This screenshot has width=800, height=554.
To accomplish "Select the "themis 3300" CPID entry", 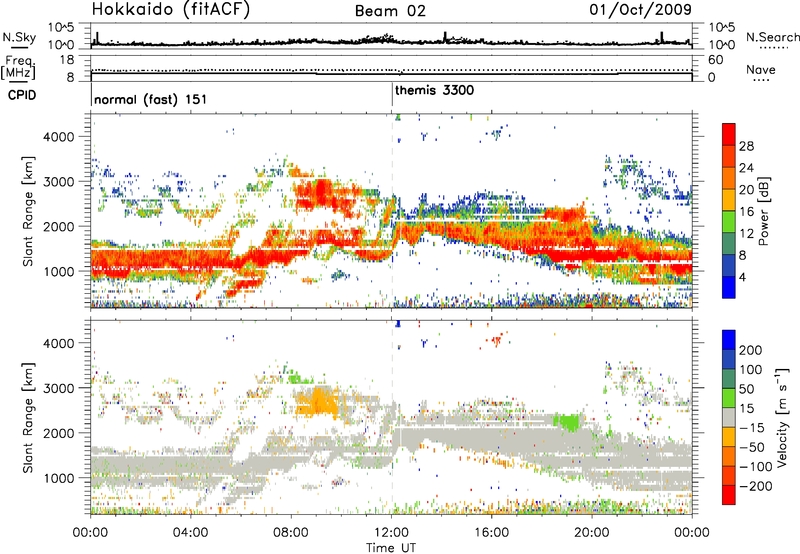I will [434, 90].
